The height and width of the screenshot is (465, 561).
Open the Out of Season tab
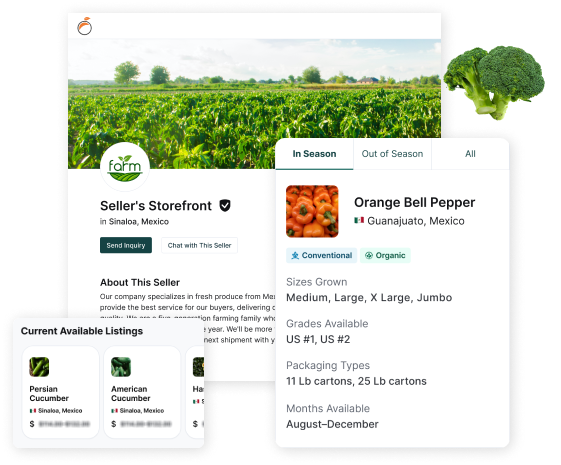[x=392, y=154]
